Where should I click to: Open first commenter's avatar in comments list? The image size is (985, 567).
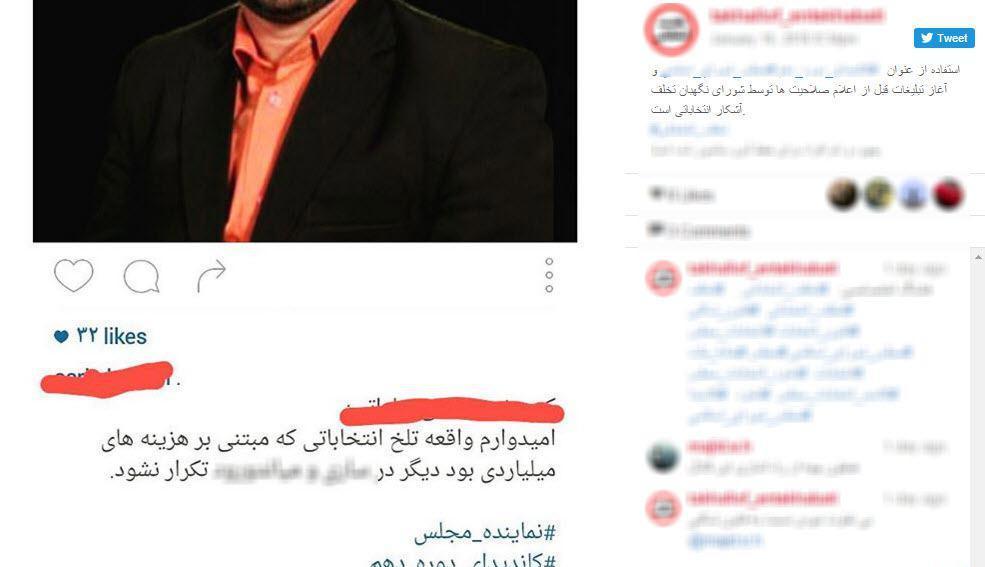[x=663, y=278]
